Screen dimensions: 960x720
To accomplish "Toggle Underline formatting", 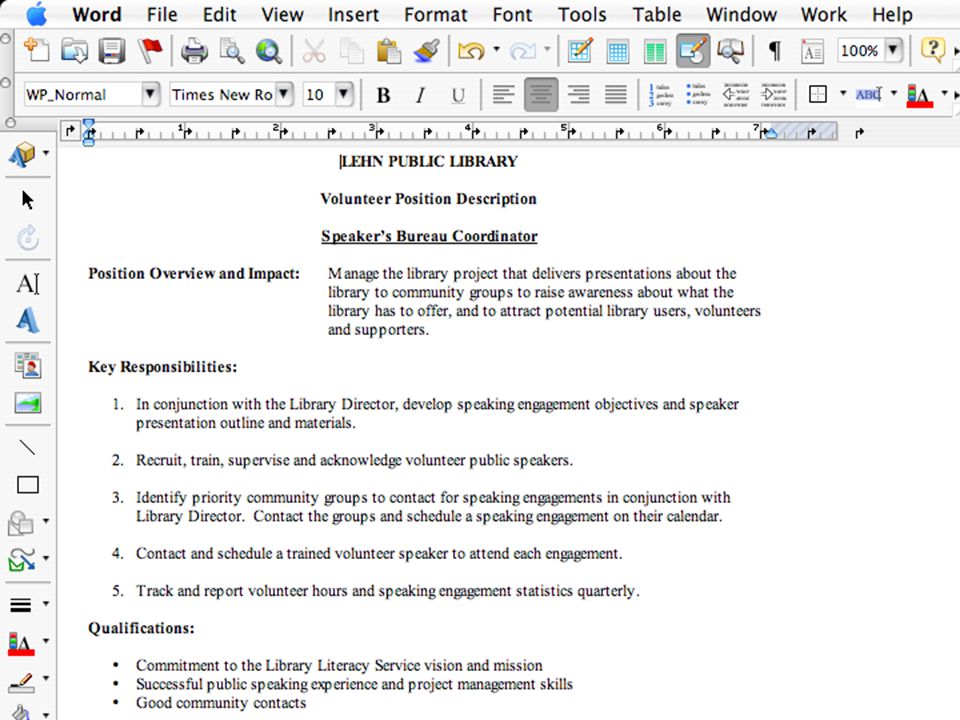I will [458, 95].
